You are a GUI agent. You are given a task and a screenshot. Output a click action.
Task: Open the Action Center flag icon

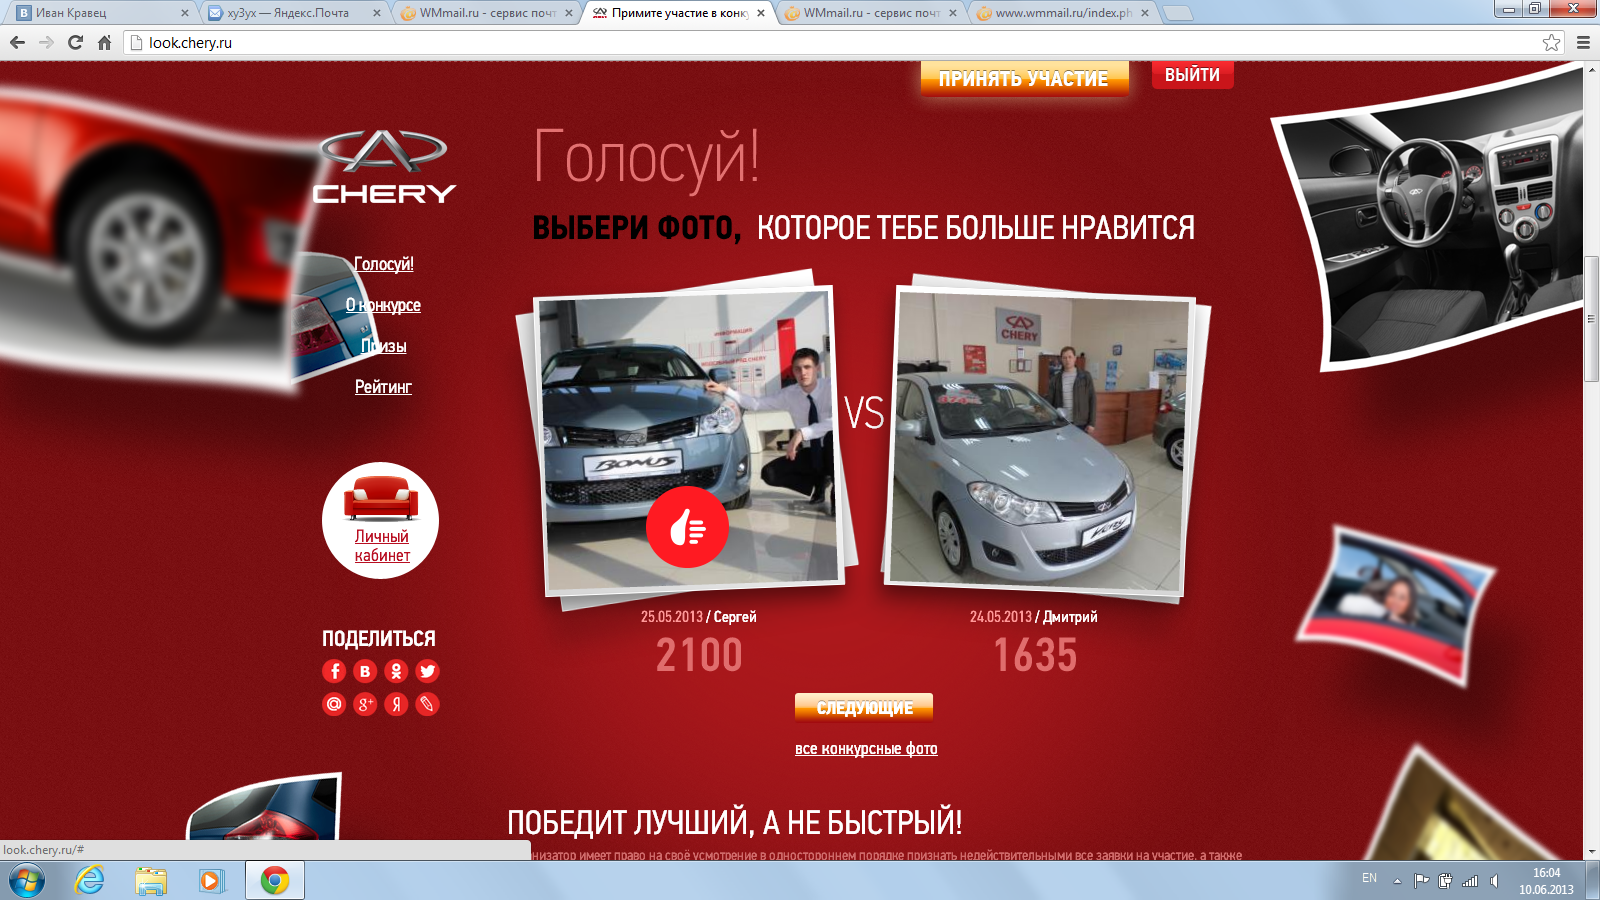1421,881
